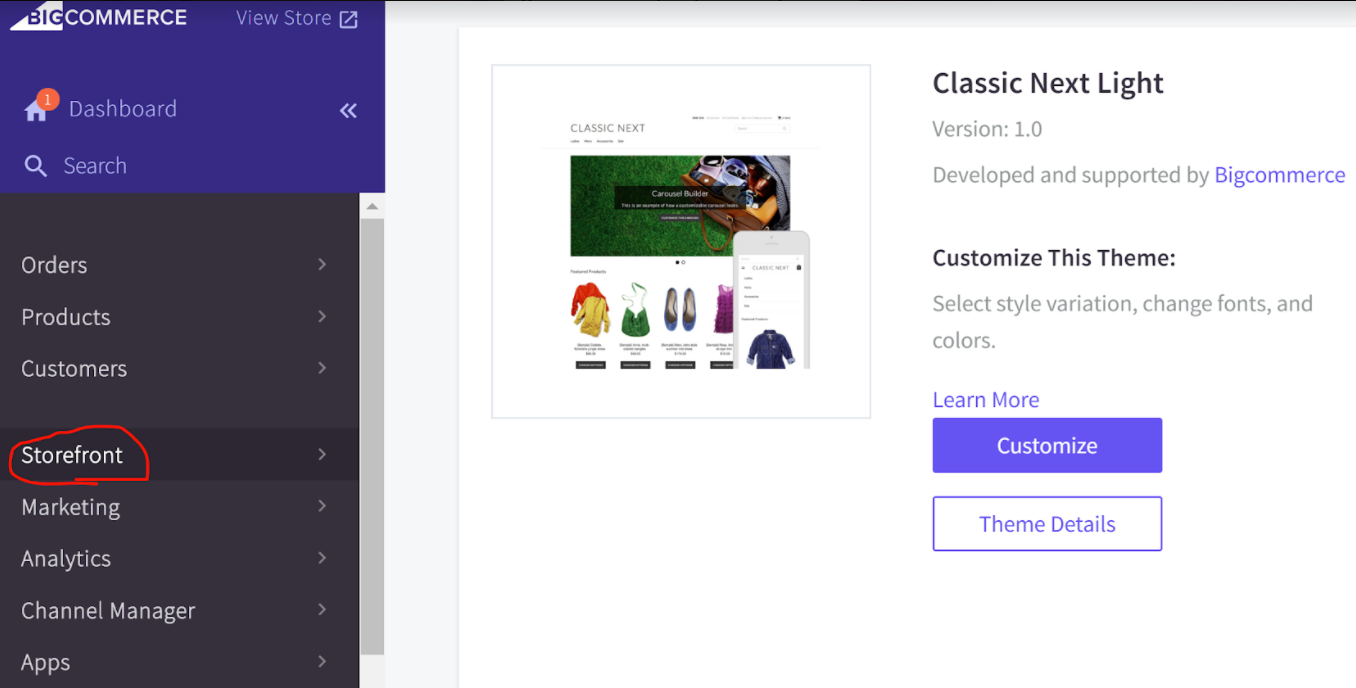1356x688 pixels.
Task: Click the View Store external link icon
Action: pos(348,19)
